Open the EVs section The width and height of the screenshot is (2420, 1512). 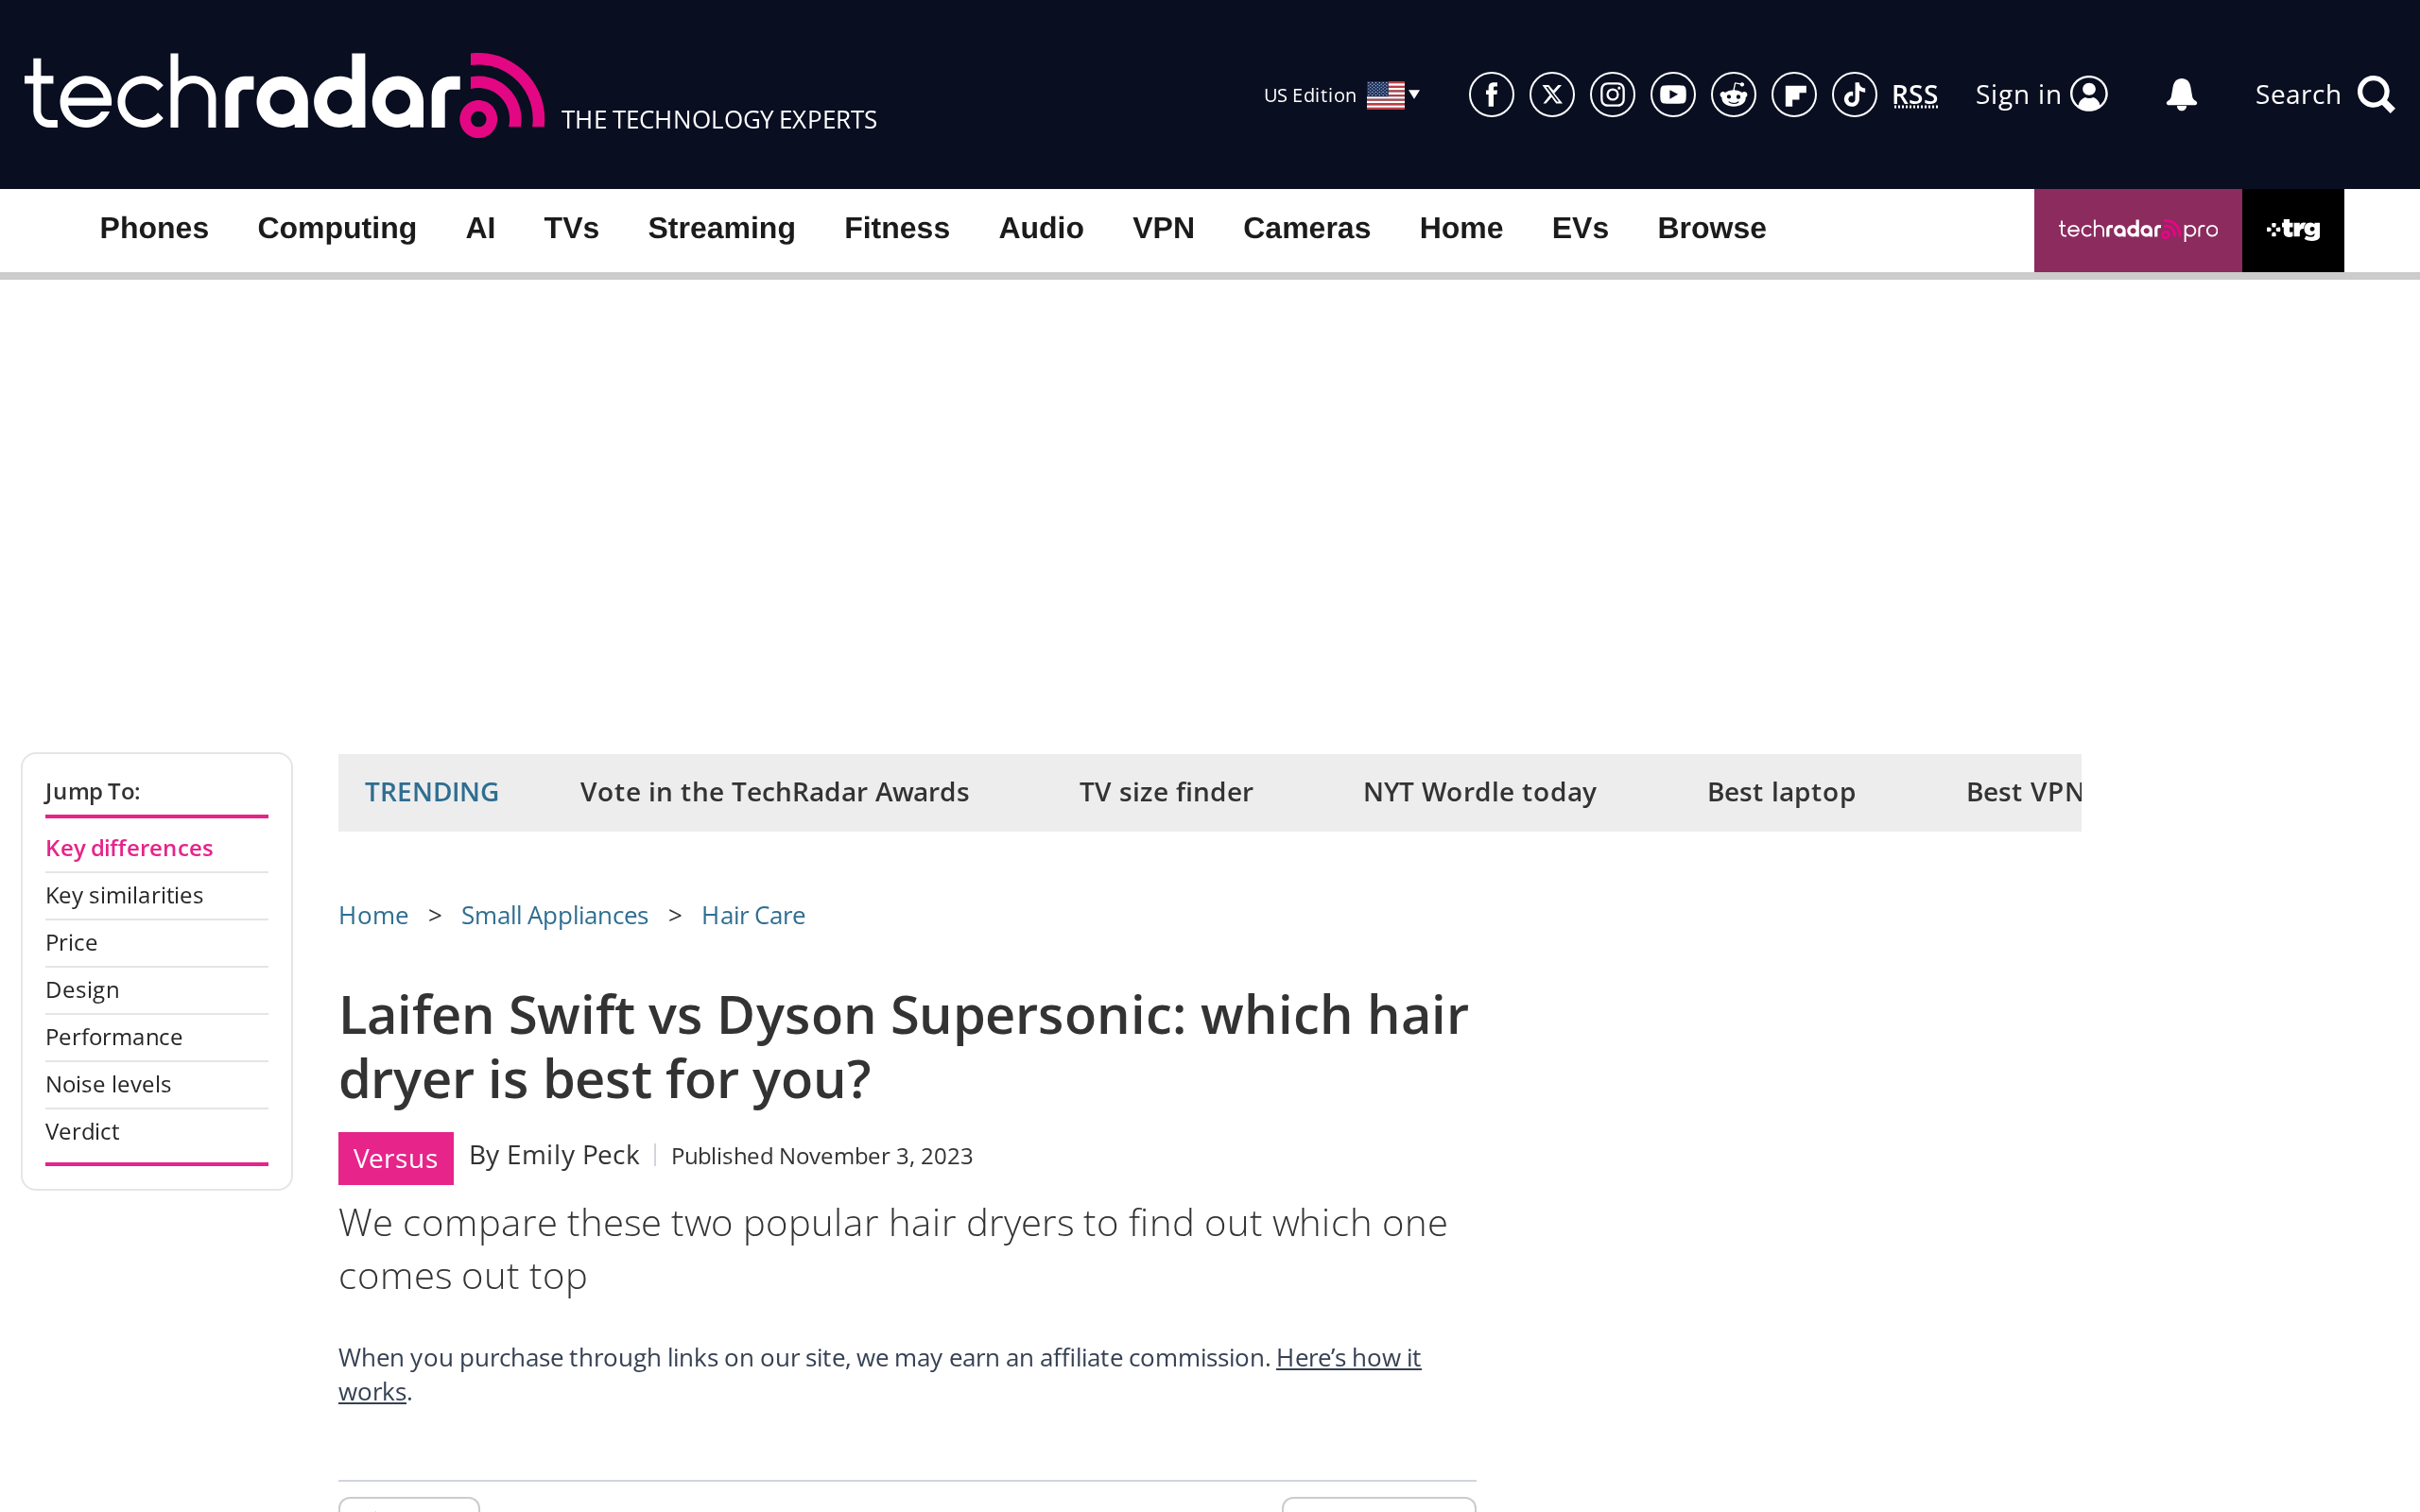pos(1580,228)
